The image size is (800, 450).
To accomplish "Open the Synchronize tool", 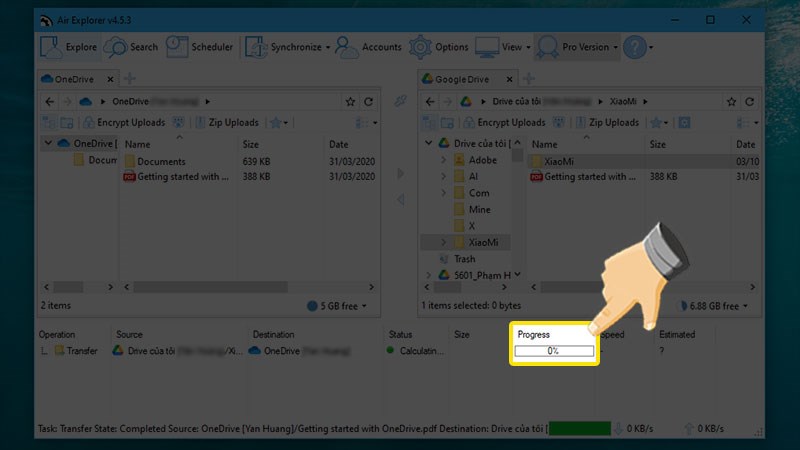I will click(284, 47).
